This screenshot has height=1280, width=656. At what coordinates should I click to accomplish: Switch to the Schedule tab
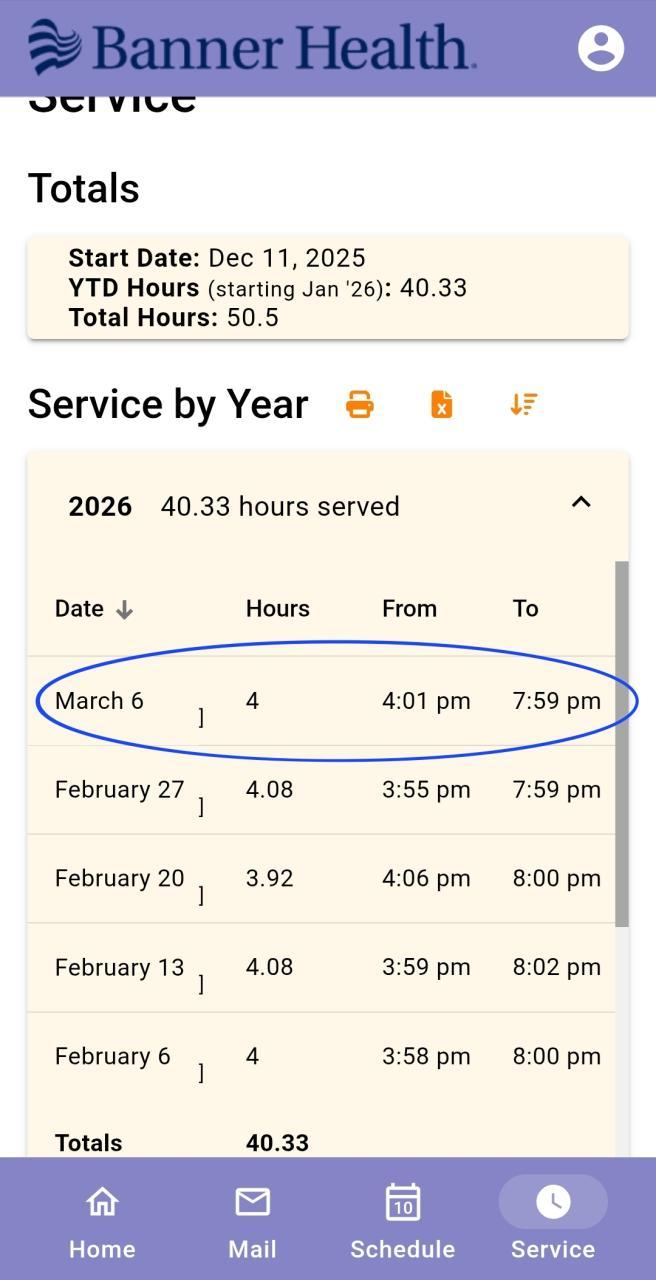point(402,1218)
